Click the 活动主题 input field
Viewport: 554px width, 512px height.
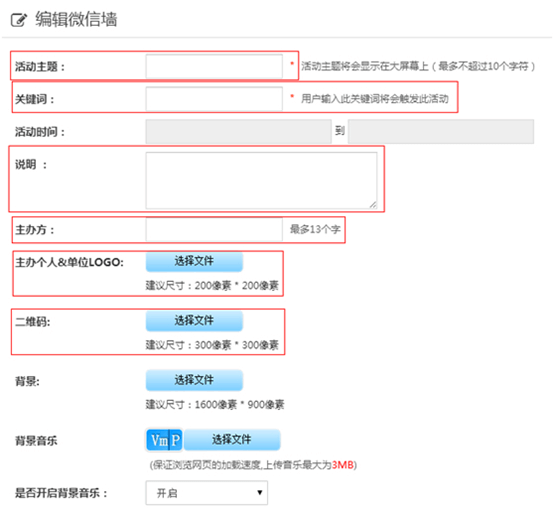coord(214,66)
